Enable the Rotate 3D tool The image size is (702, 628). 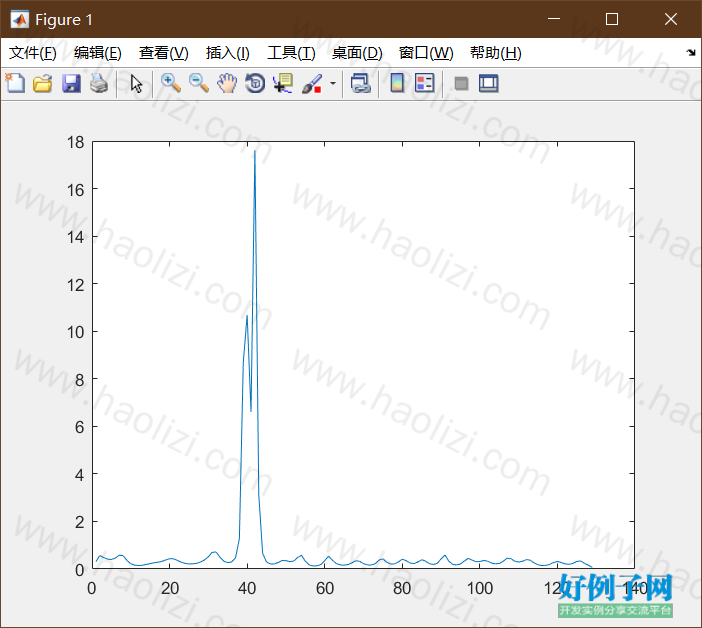click(x=255, y=83)
